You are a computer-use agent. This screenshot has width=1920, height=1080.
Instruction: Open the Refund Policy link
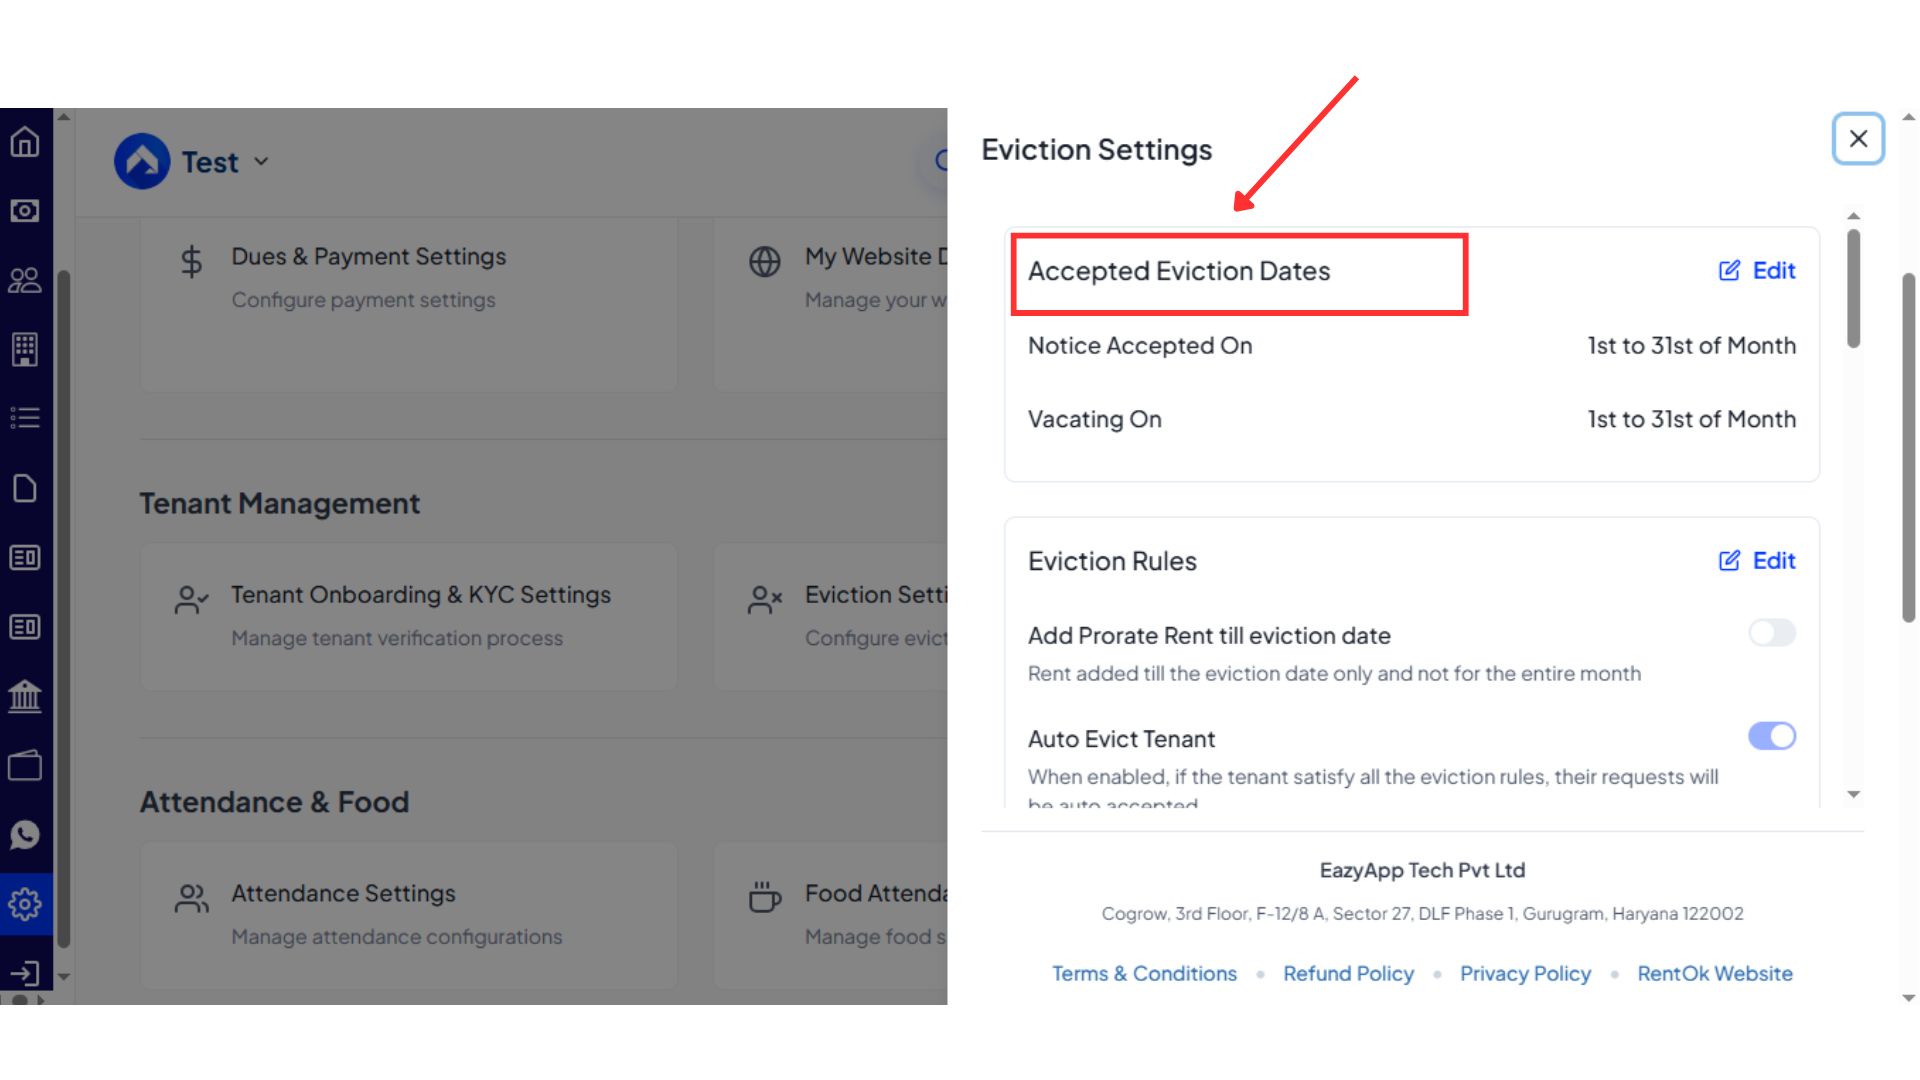1348,974
